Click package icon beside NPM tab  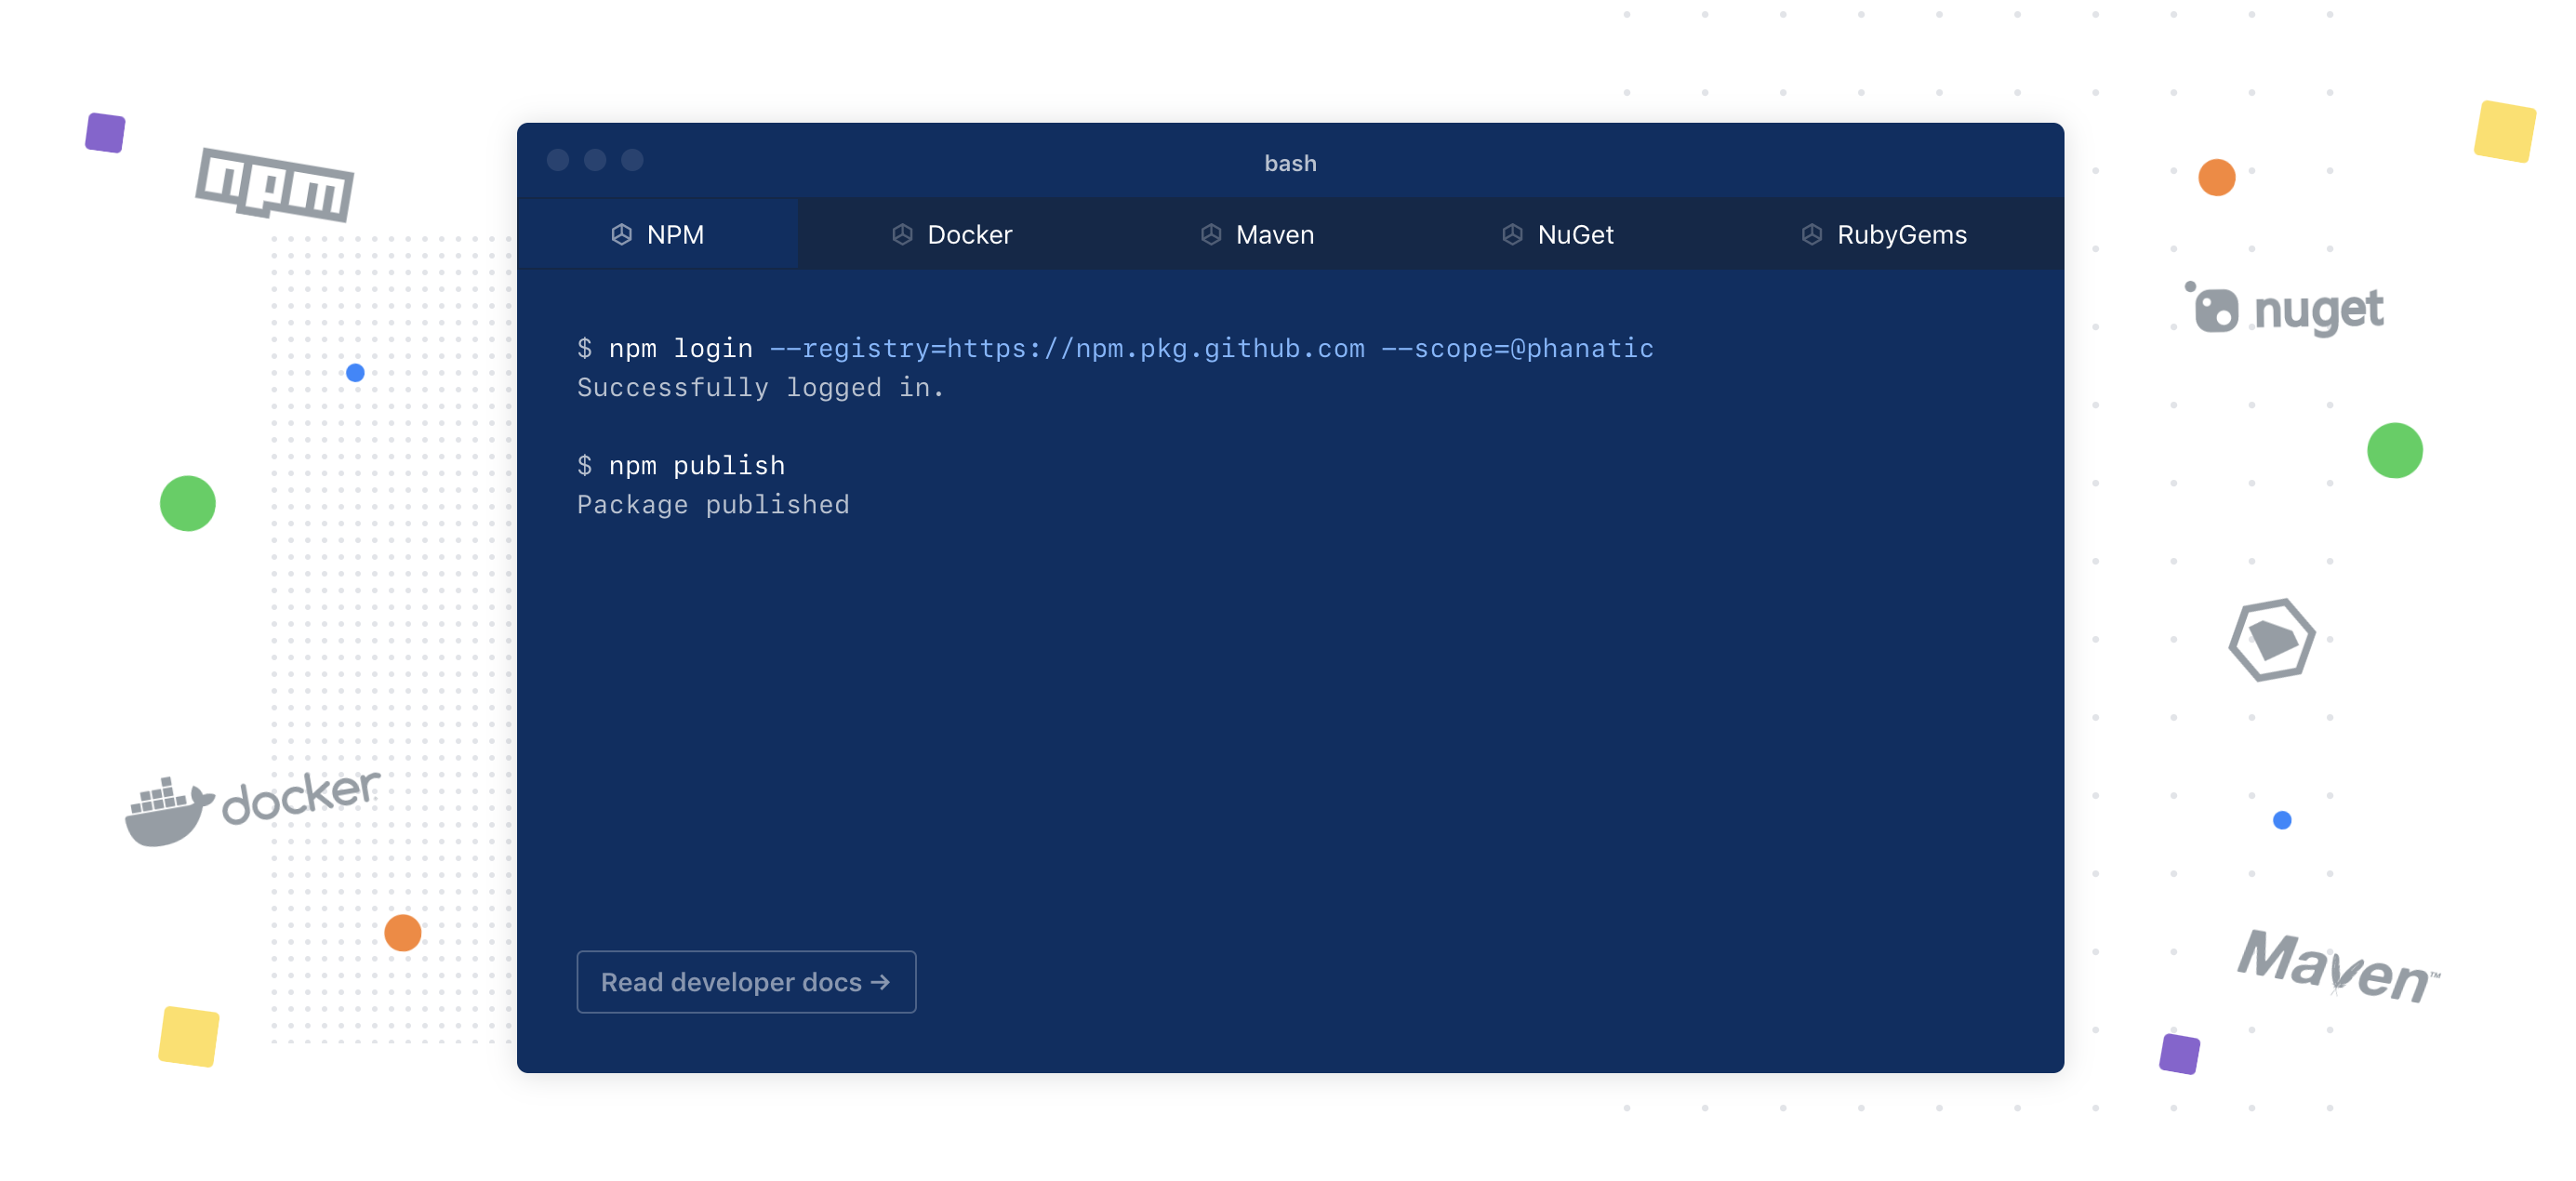coord(621,234)
